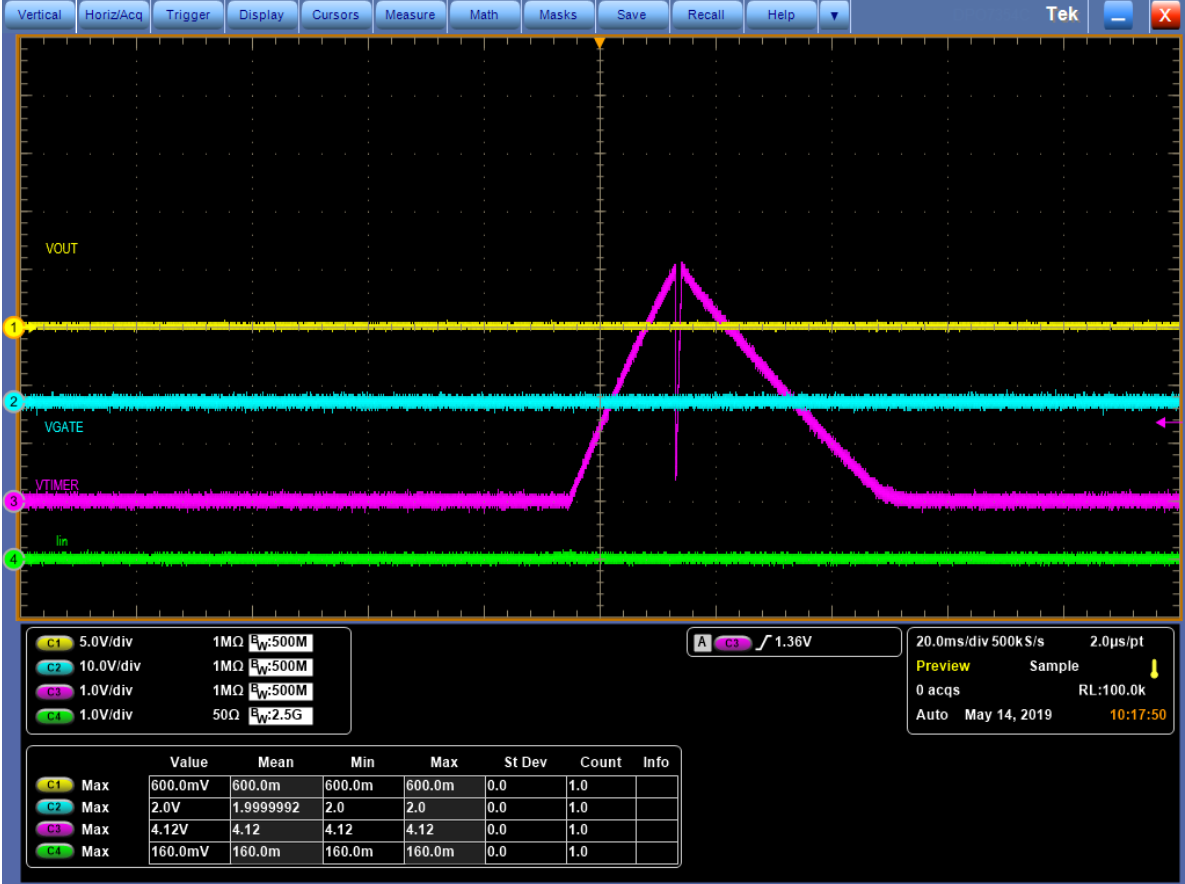Select channel 4 Iin ground marker
Screen dimensions: 1185x884
click(x=13, y=560)
